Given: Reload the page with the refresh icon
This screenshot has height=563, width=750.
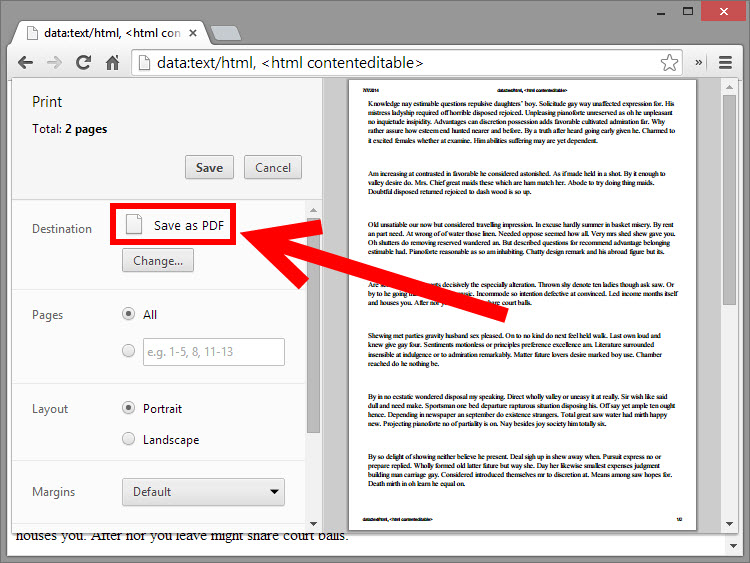Looking at the screenshot, I should 83,62.
